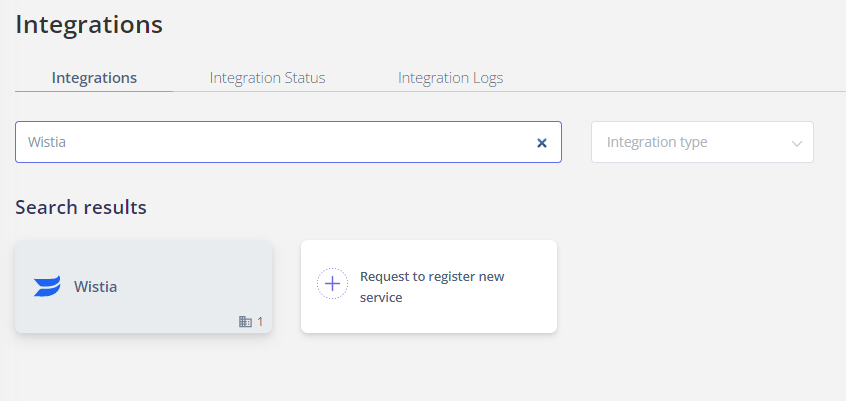Open the Wistia integration card
The width and height of the screenshot is (846, 401).
[144, 287]
